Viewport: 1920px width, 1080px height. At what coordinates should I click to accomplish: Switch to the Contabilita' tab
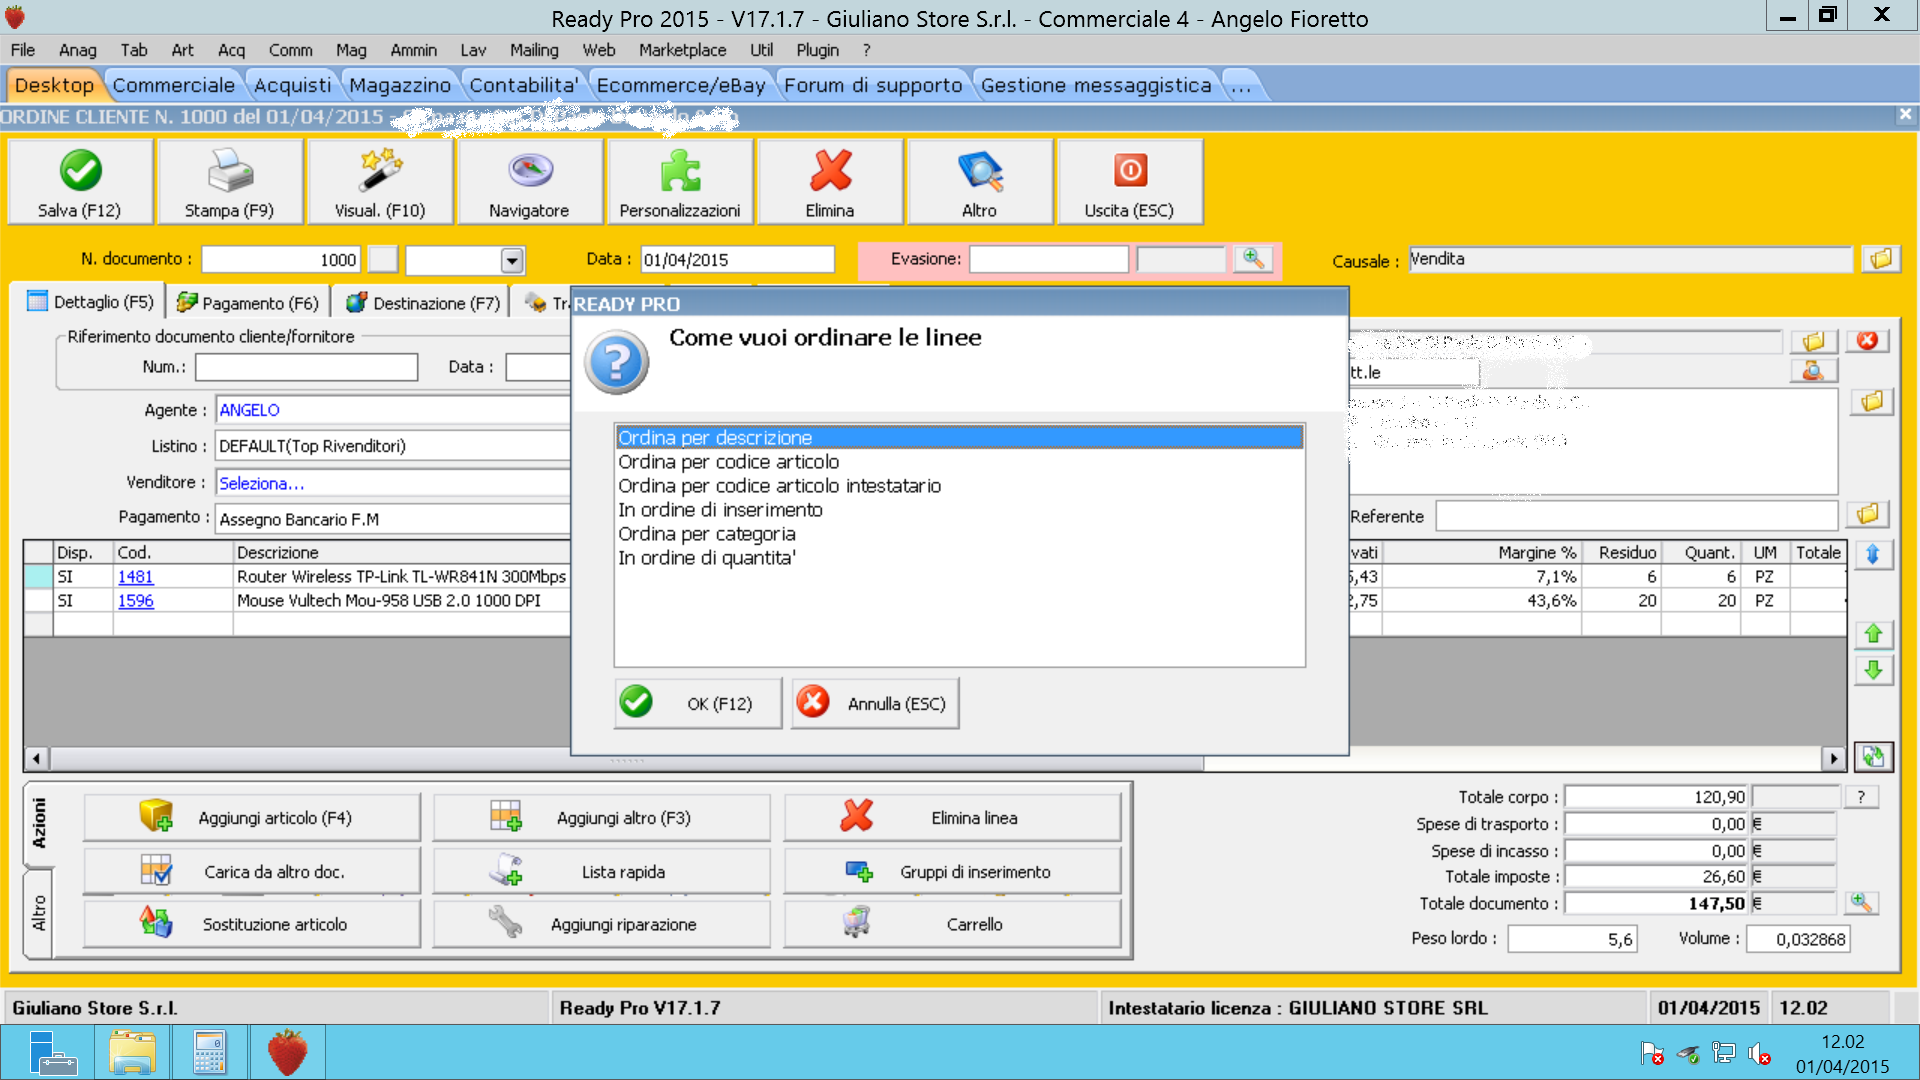(524, 85)
